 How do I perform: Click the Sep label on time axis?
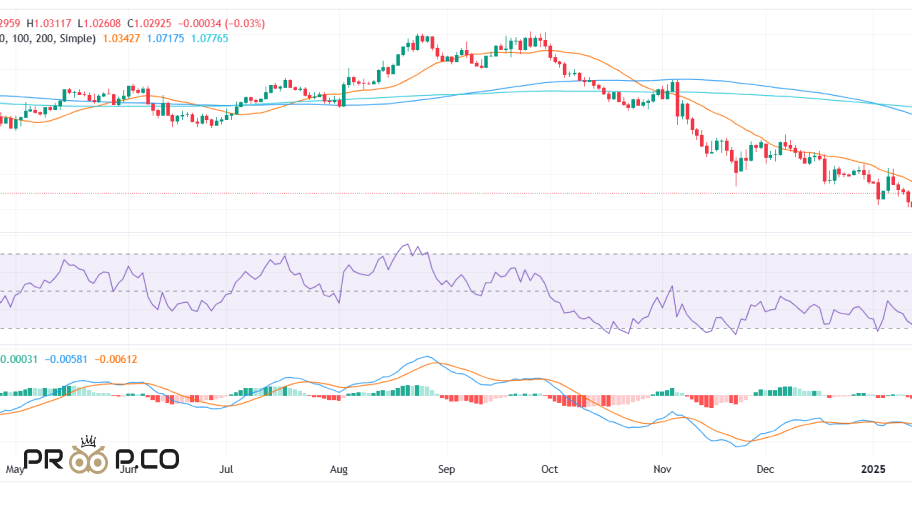tap(446, 469)
